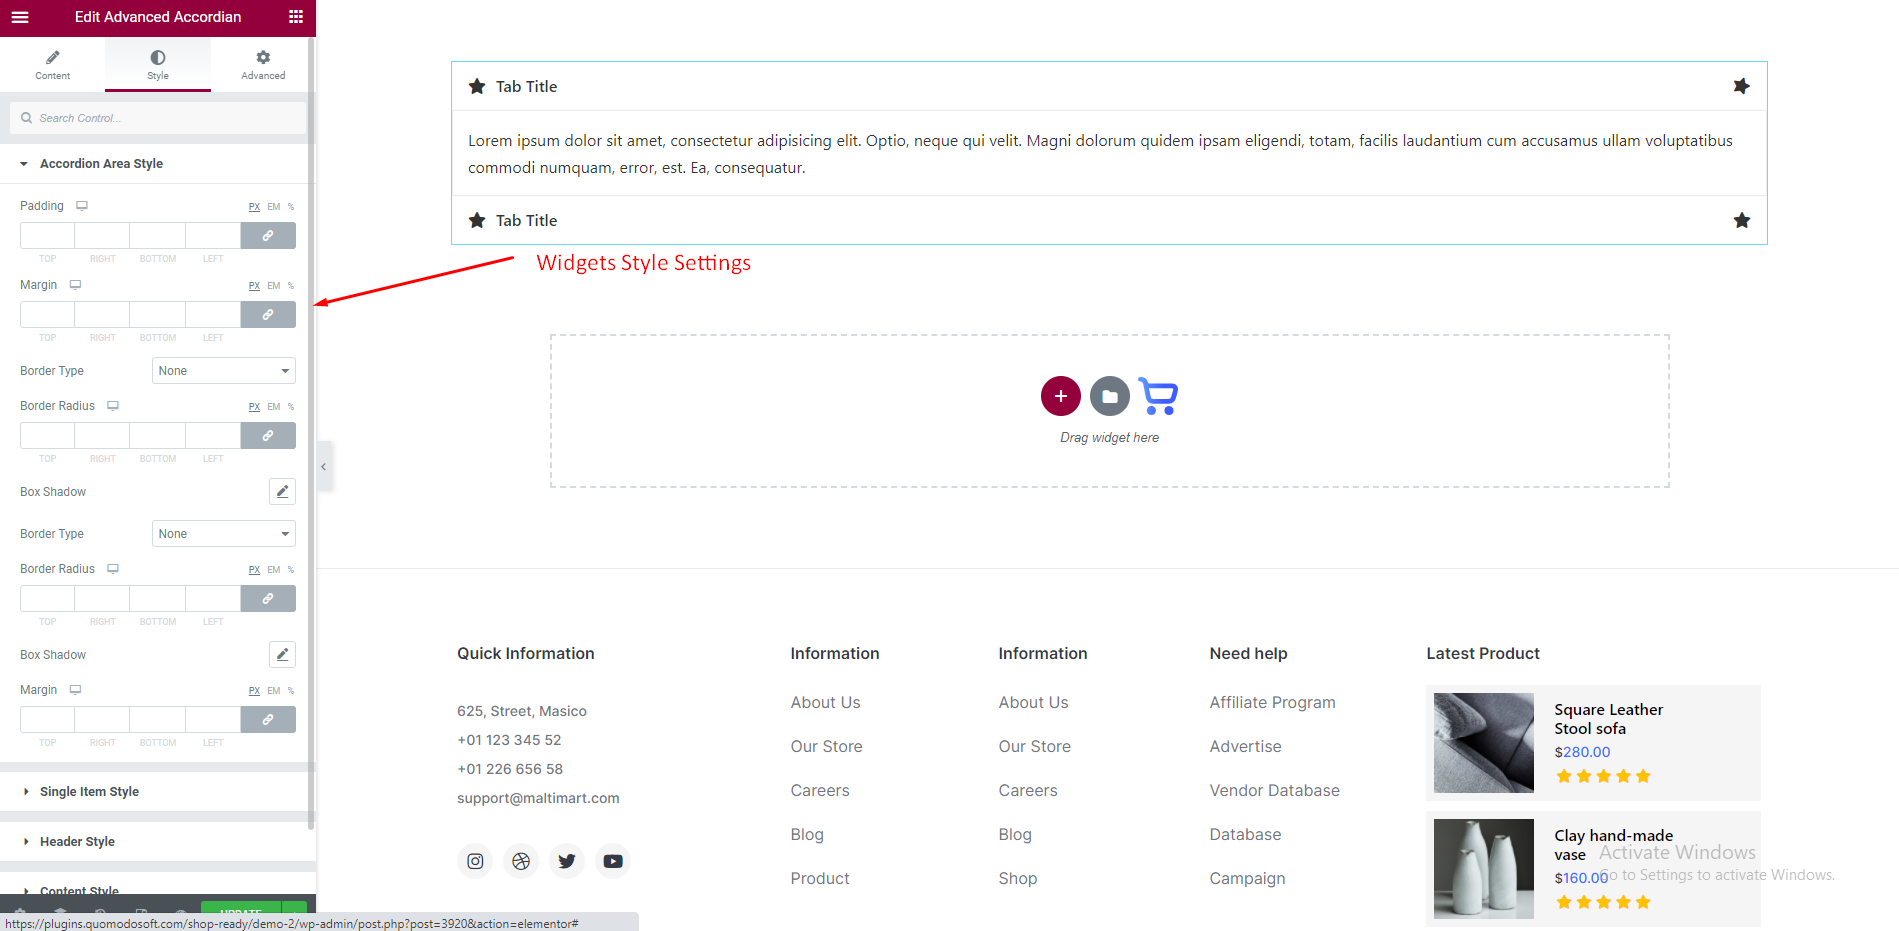This screenshot has width=1899, height=931.
Task: Toggle linked values for first Border Radius
Action: coord(268,436)
